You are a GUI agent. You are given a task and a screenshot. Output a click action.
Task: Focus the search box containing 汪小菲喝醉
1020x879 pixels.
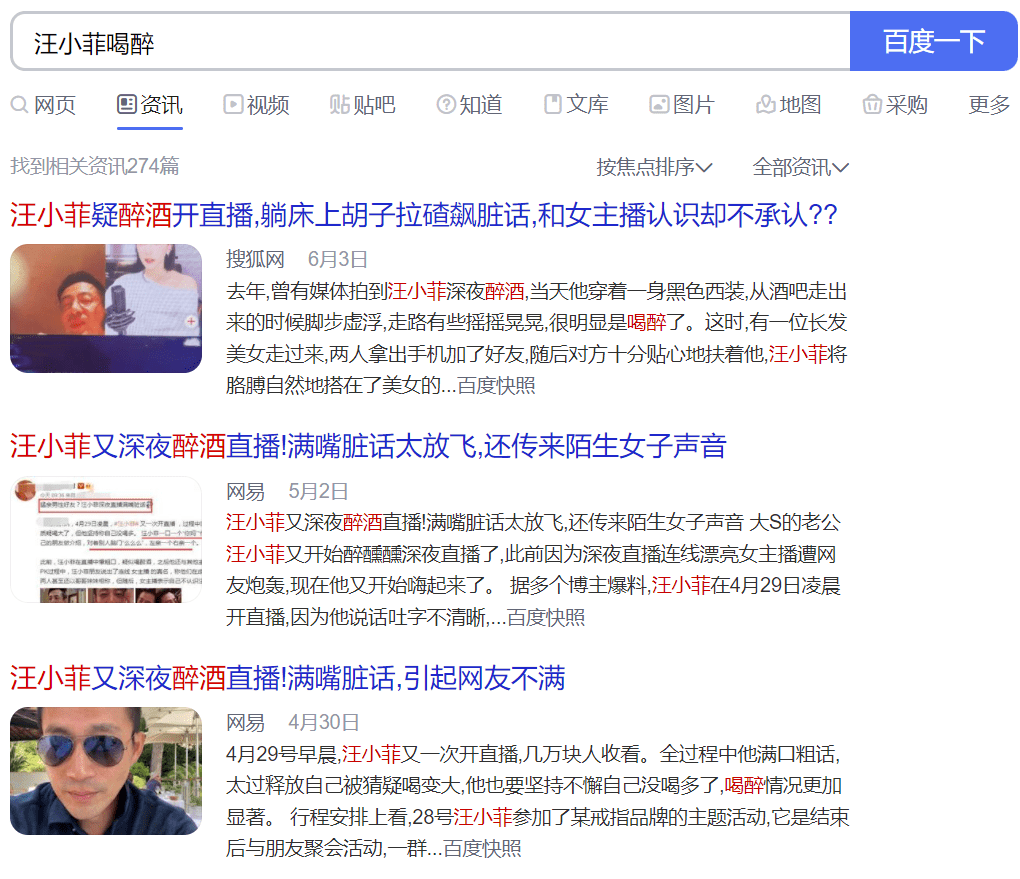431,41
